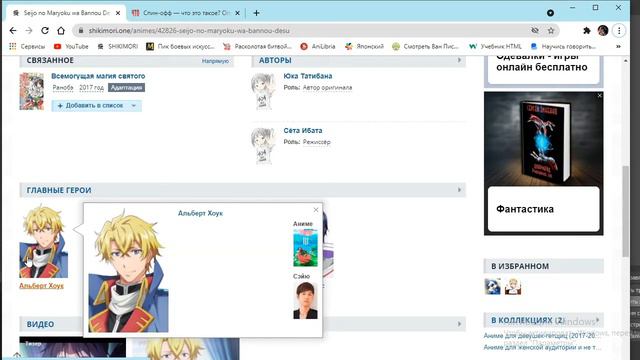640x360 pixels.
Task: Open the Сета Ибата author link
Action: coord(303,131)
